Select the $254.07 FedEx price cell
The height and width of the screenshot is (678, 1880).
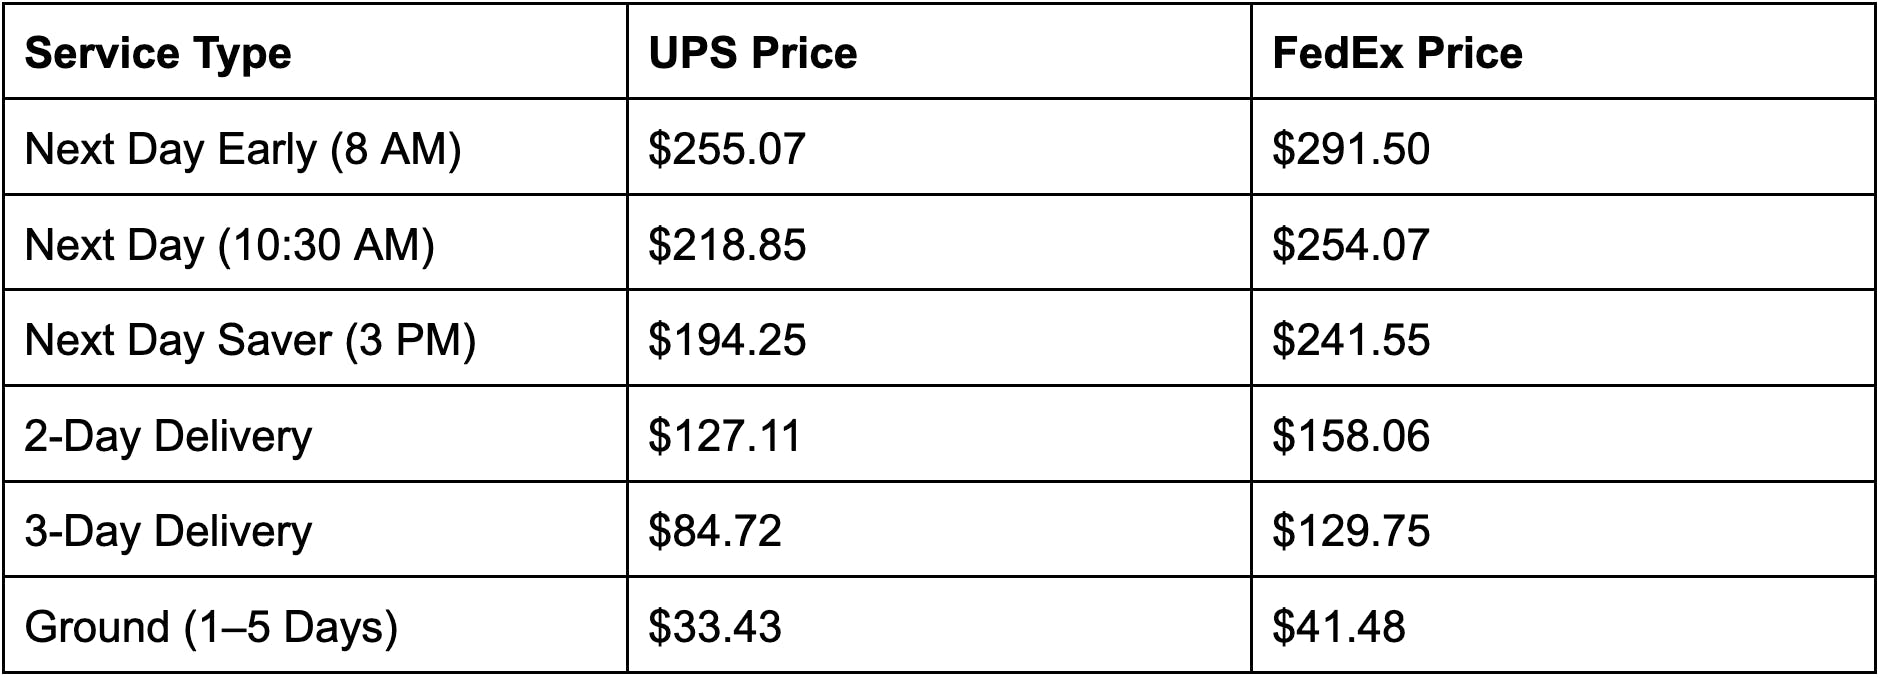[x=1563, y=243]
